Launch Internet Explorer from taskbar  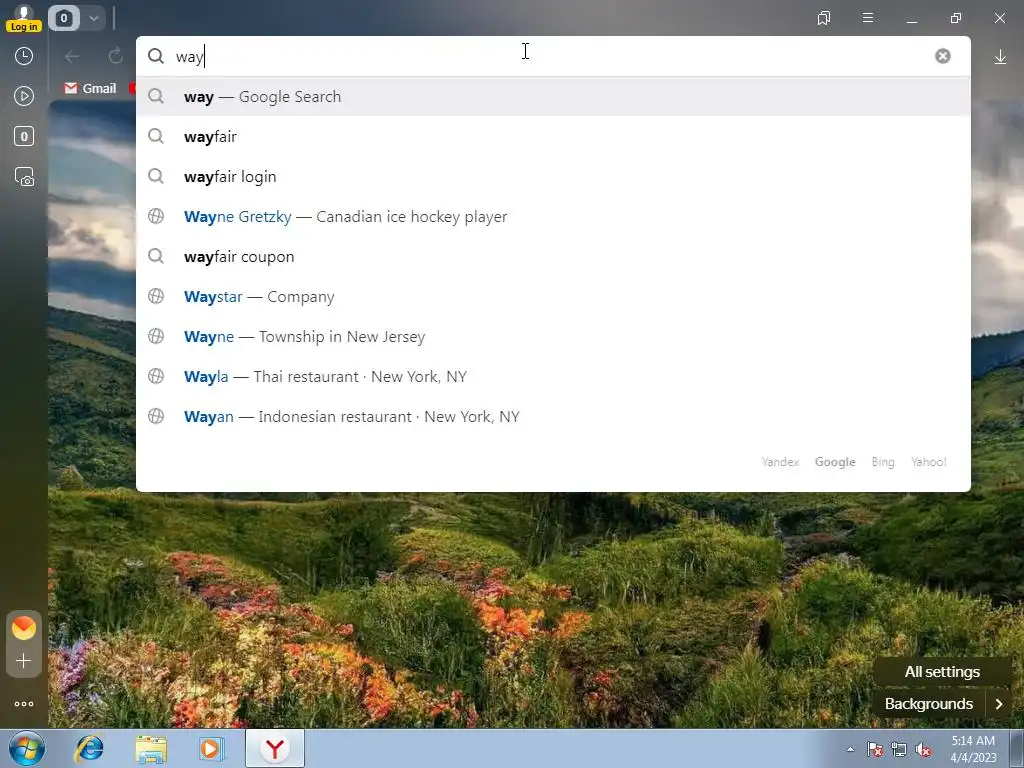point(89,748)
